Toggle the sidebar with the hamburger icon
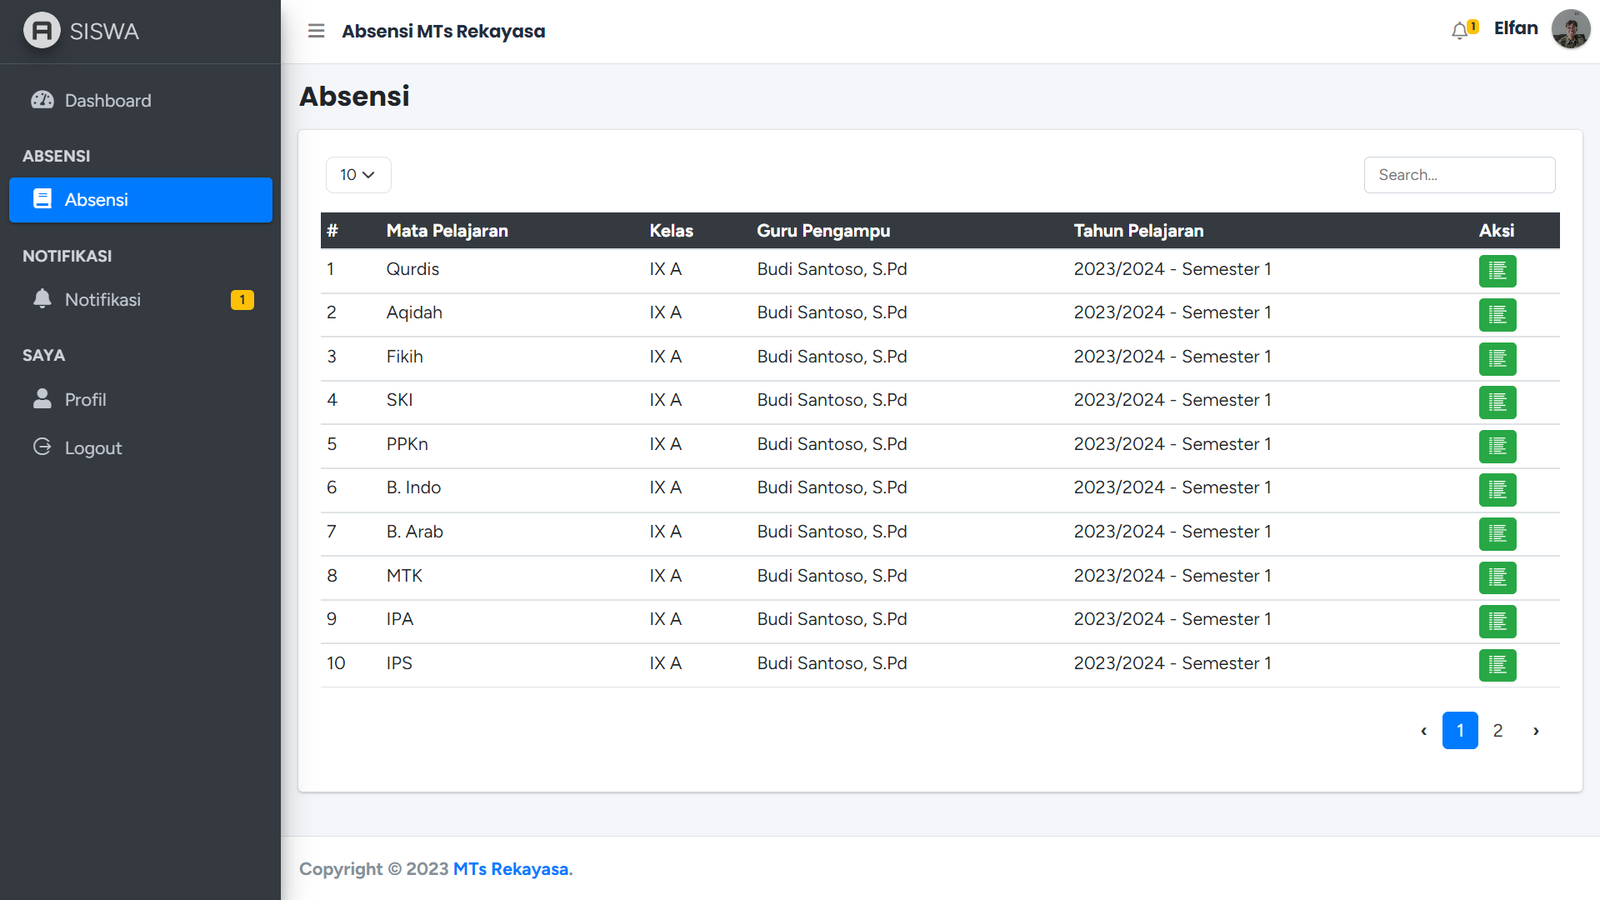Viewport: 1600px width, 900px height. 316,31
